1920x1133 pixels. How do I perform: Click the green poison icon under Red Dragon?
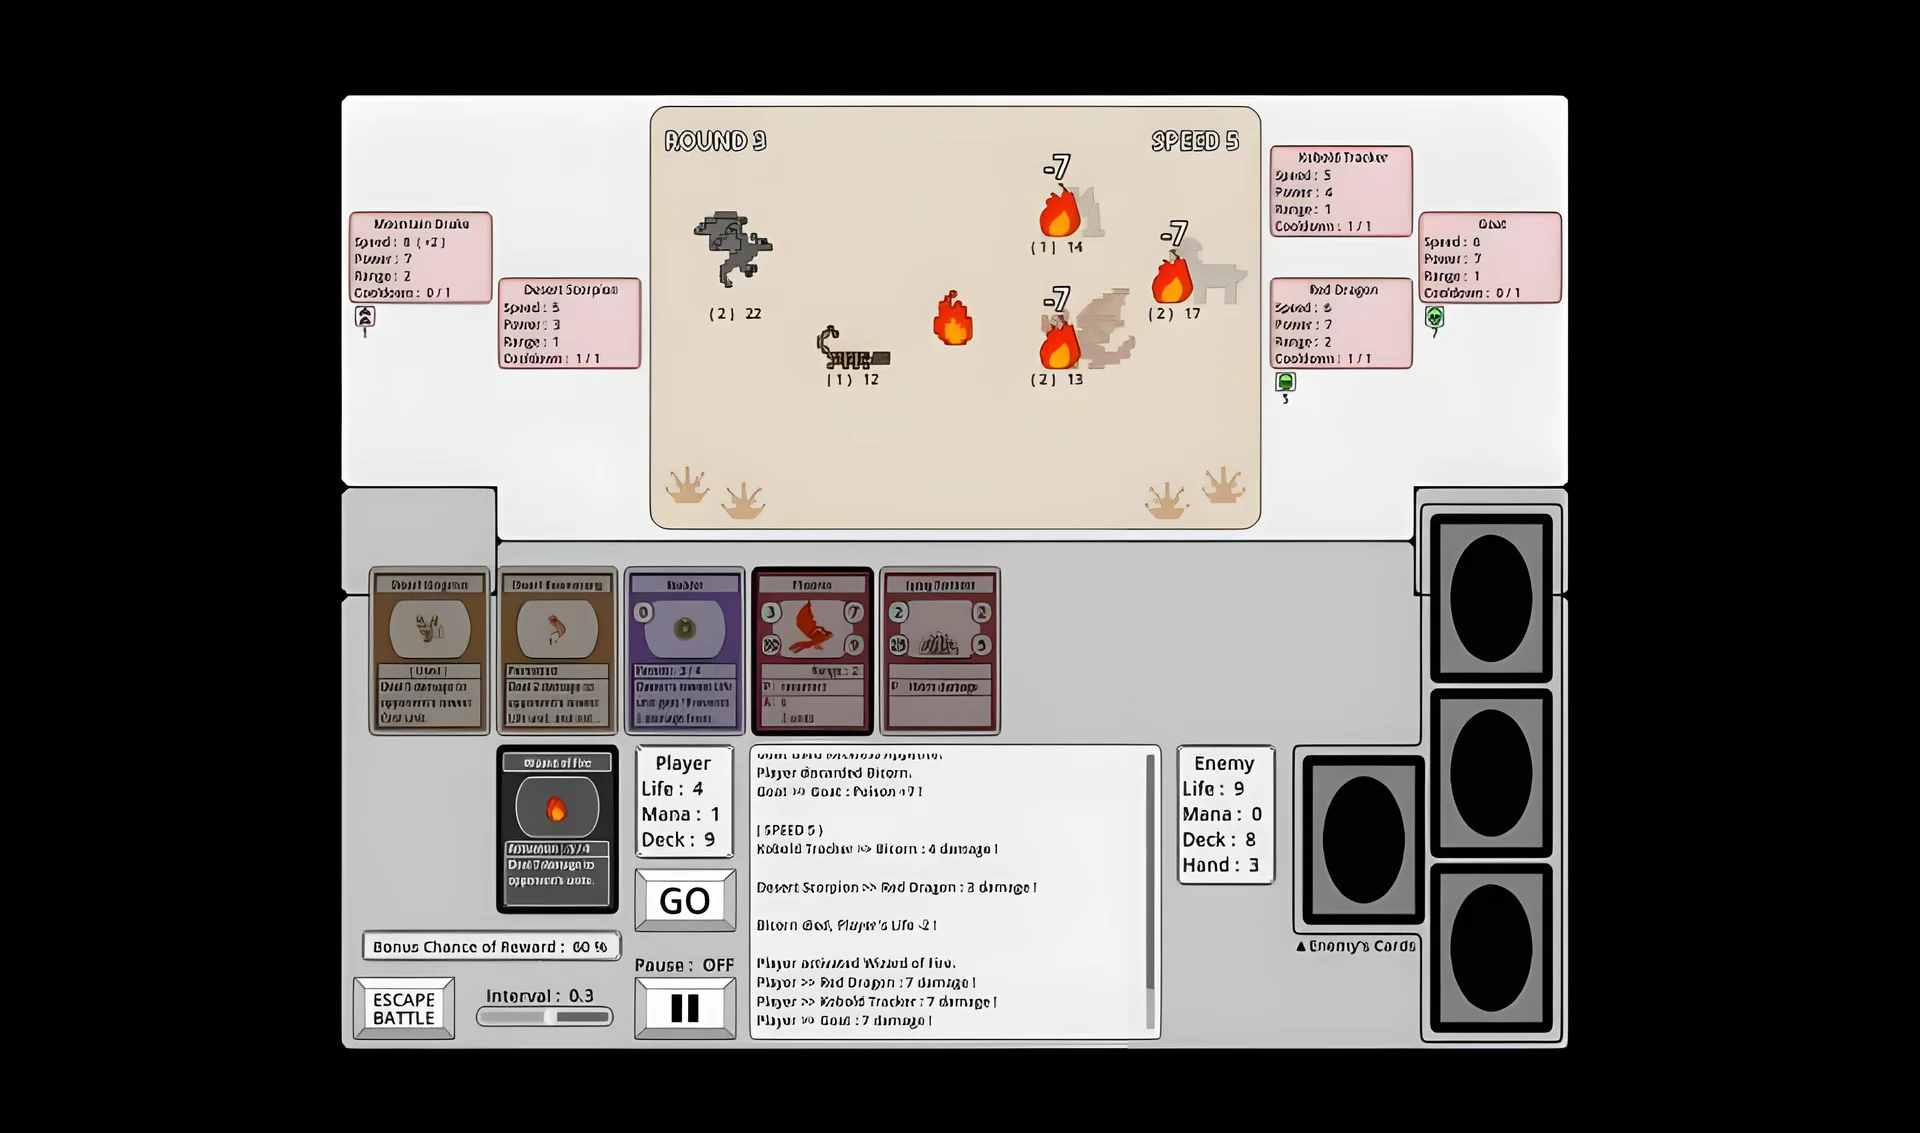point(1285,382)
